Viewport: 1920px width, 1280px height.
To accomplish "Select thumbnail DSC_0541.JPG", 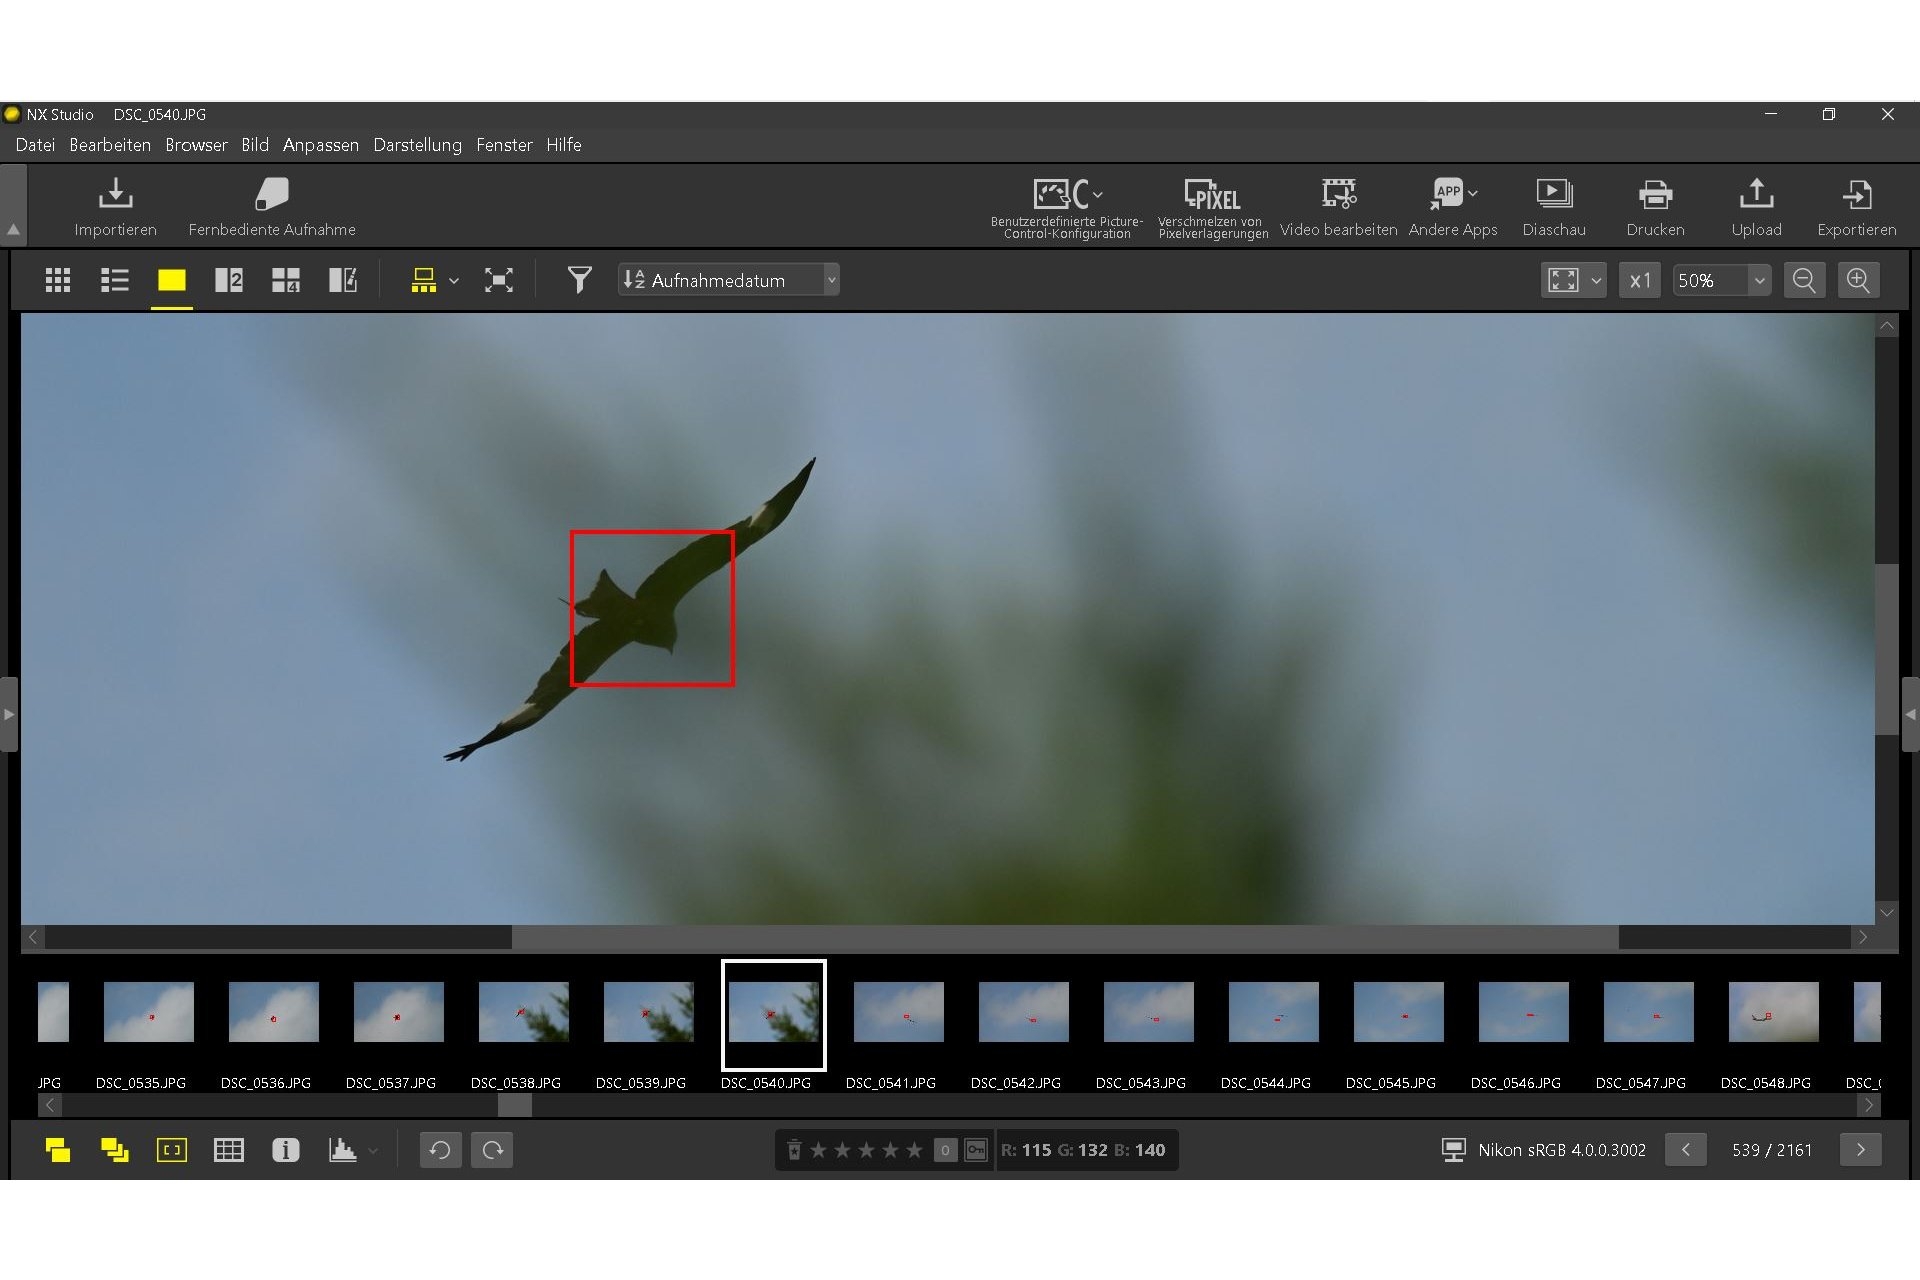I will click(x=898, y=1012).
